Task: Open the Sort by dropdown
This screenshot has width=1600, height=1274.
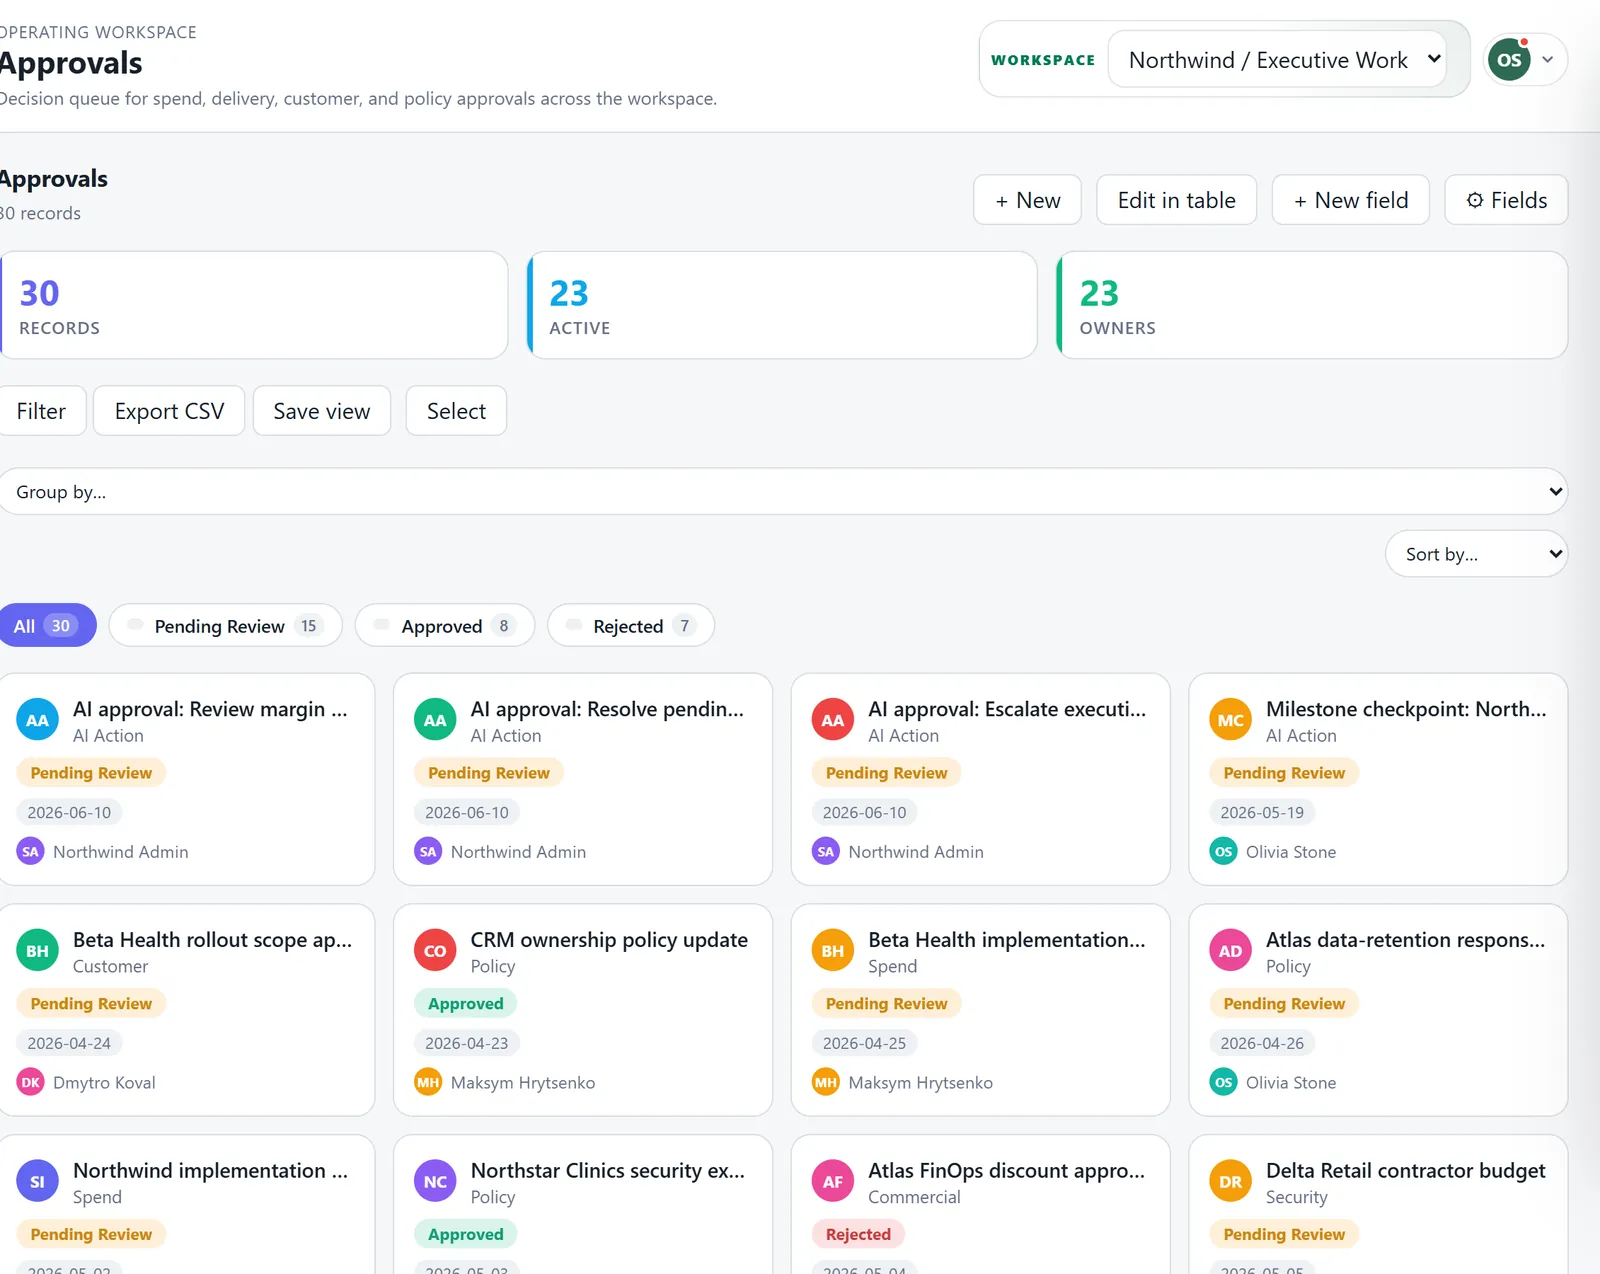Action: tap(1476, 554)
